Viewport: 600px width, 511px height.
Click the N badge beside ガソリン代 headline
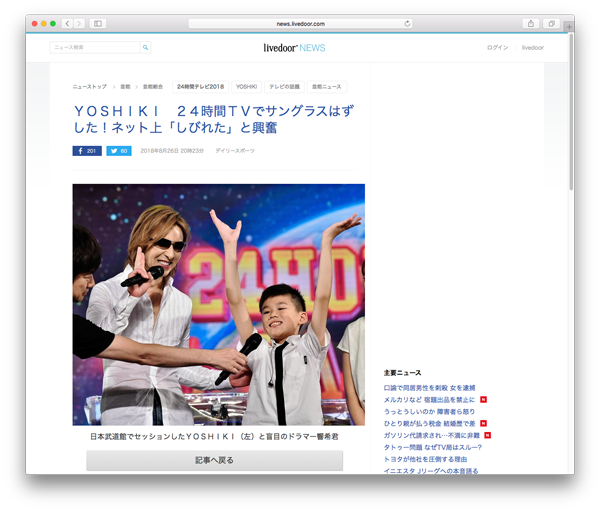(x=488, y=435)
